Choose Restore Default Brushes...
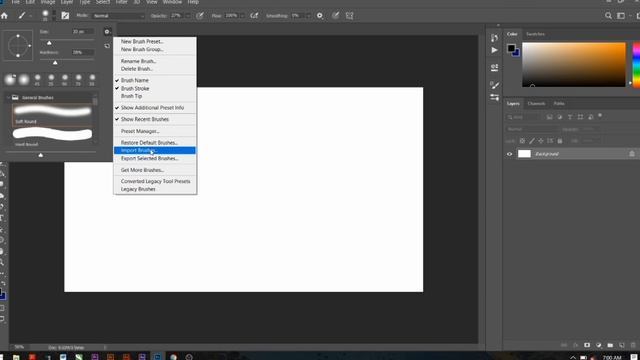640x360 pixels. click(x=149, y=142)
